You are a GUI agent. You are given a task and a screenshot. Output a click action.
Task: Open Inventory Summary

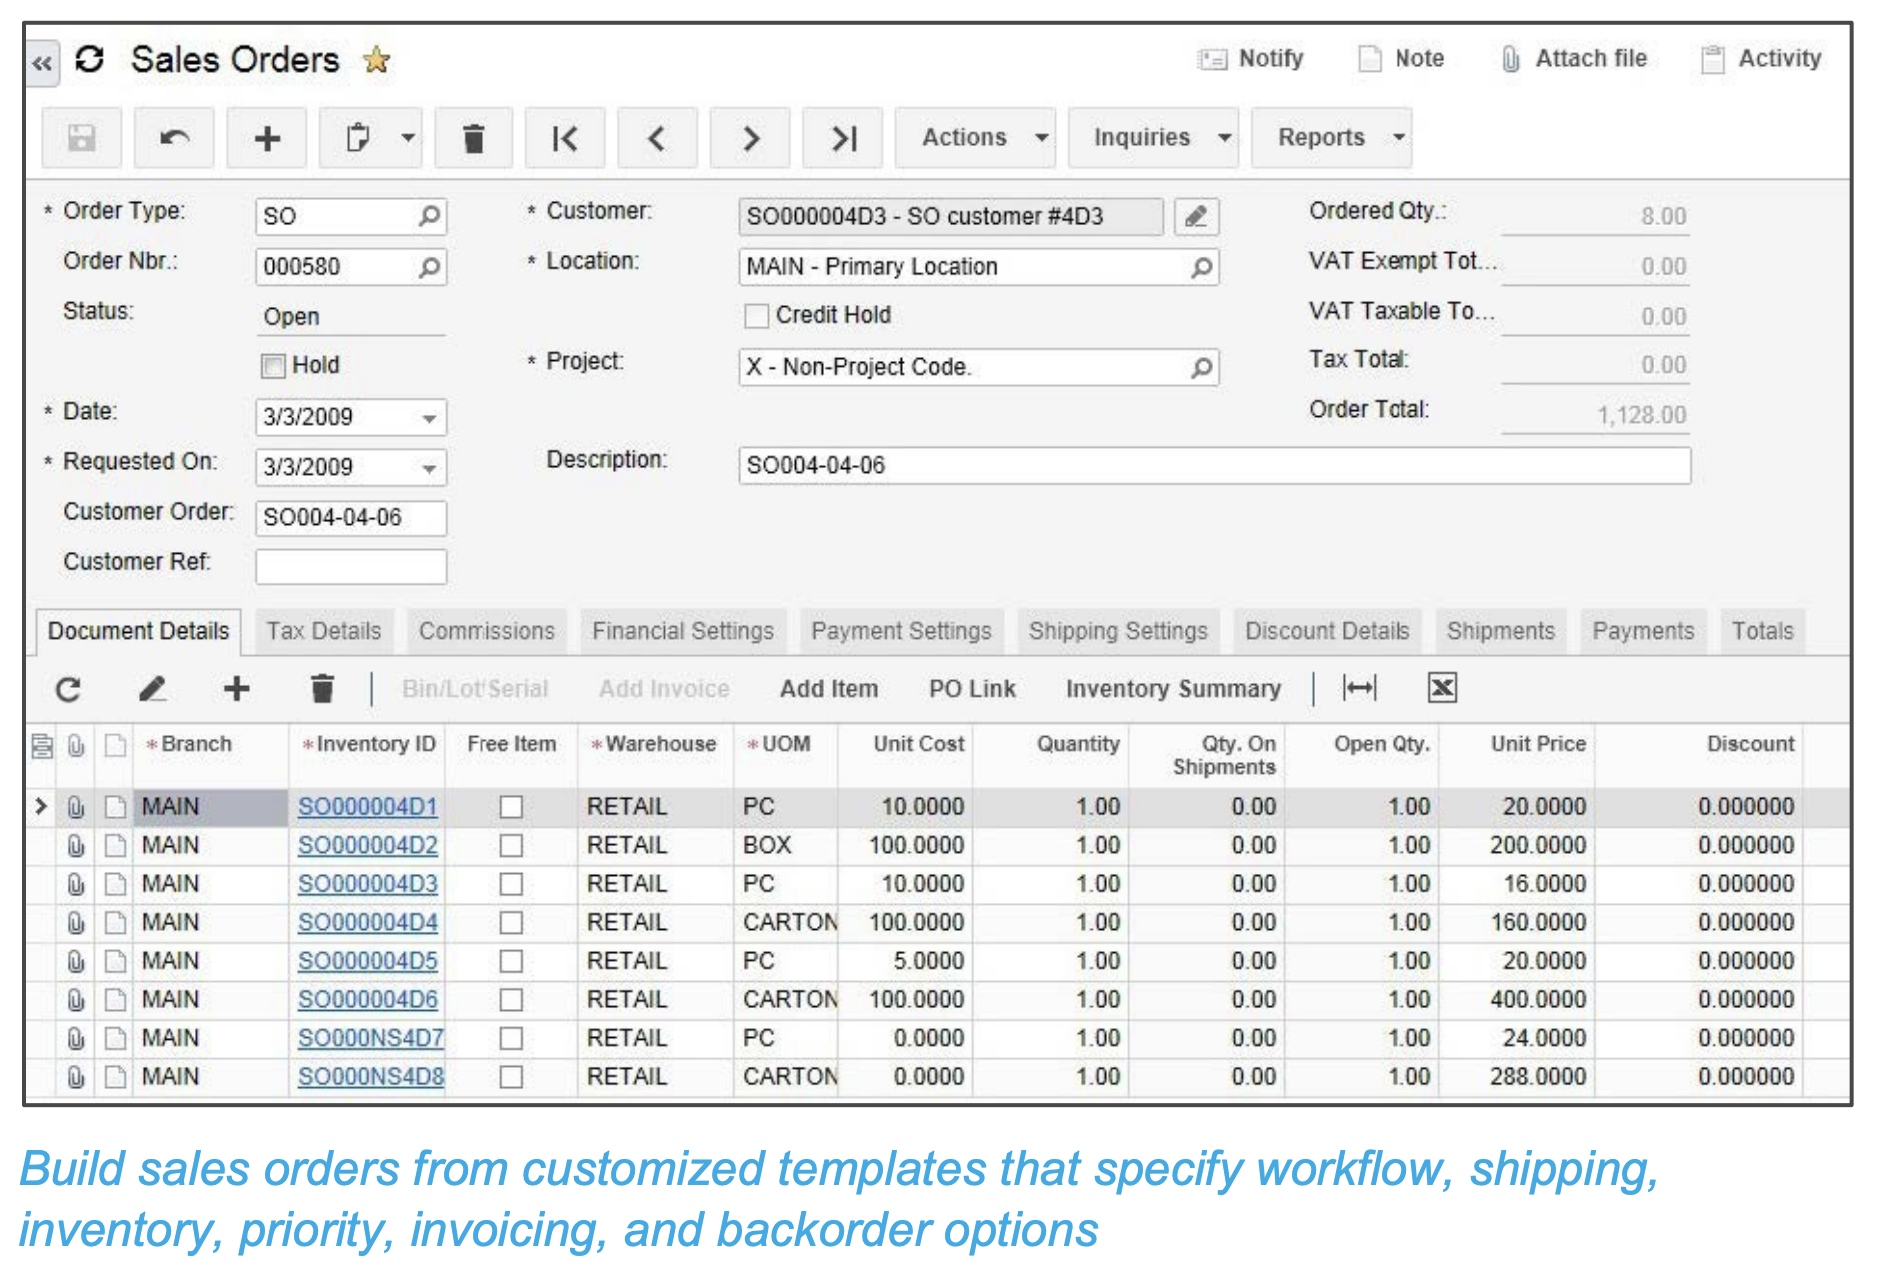point(1173,689)
